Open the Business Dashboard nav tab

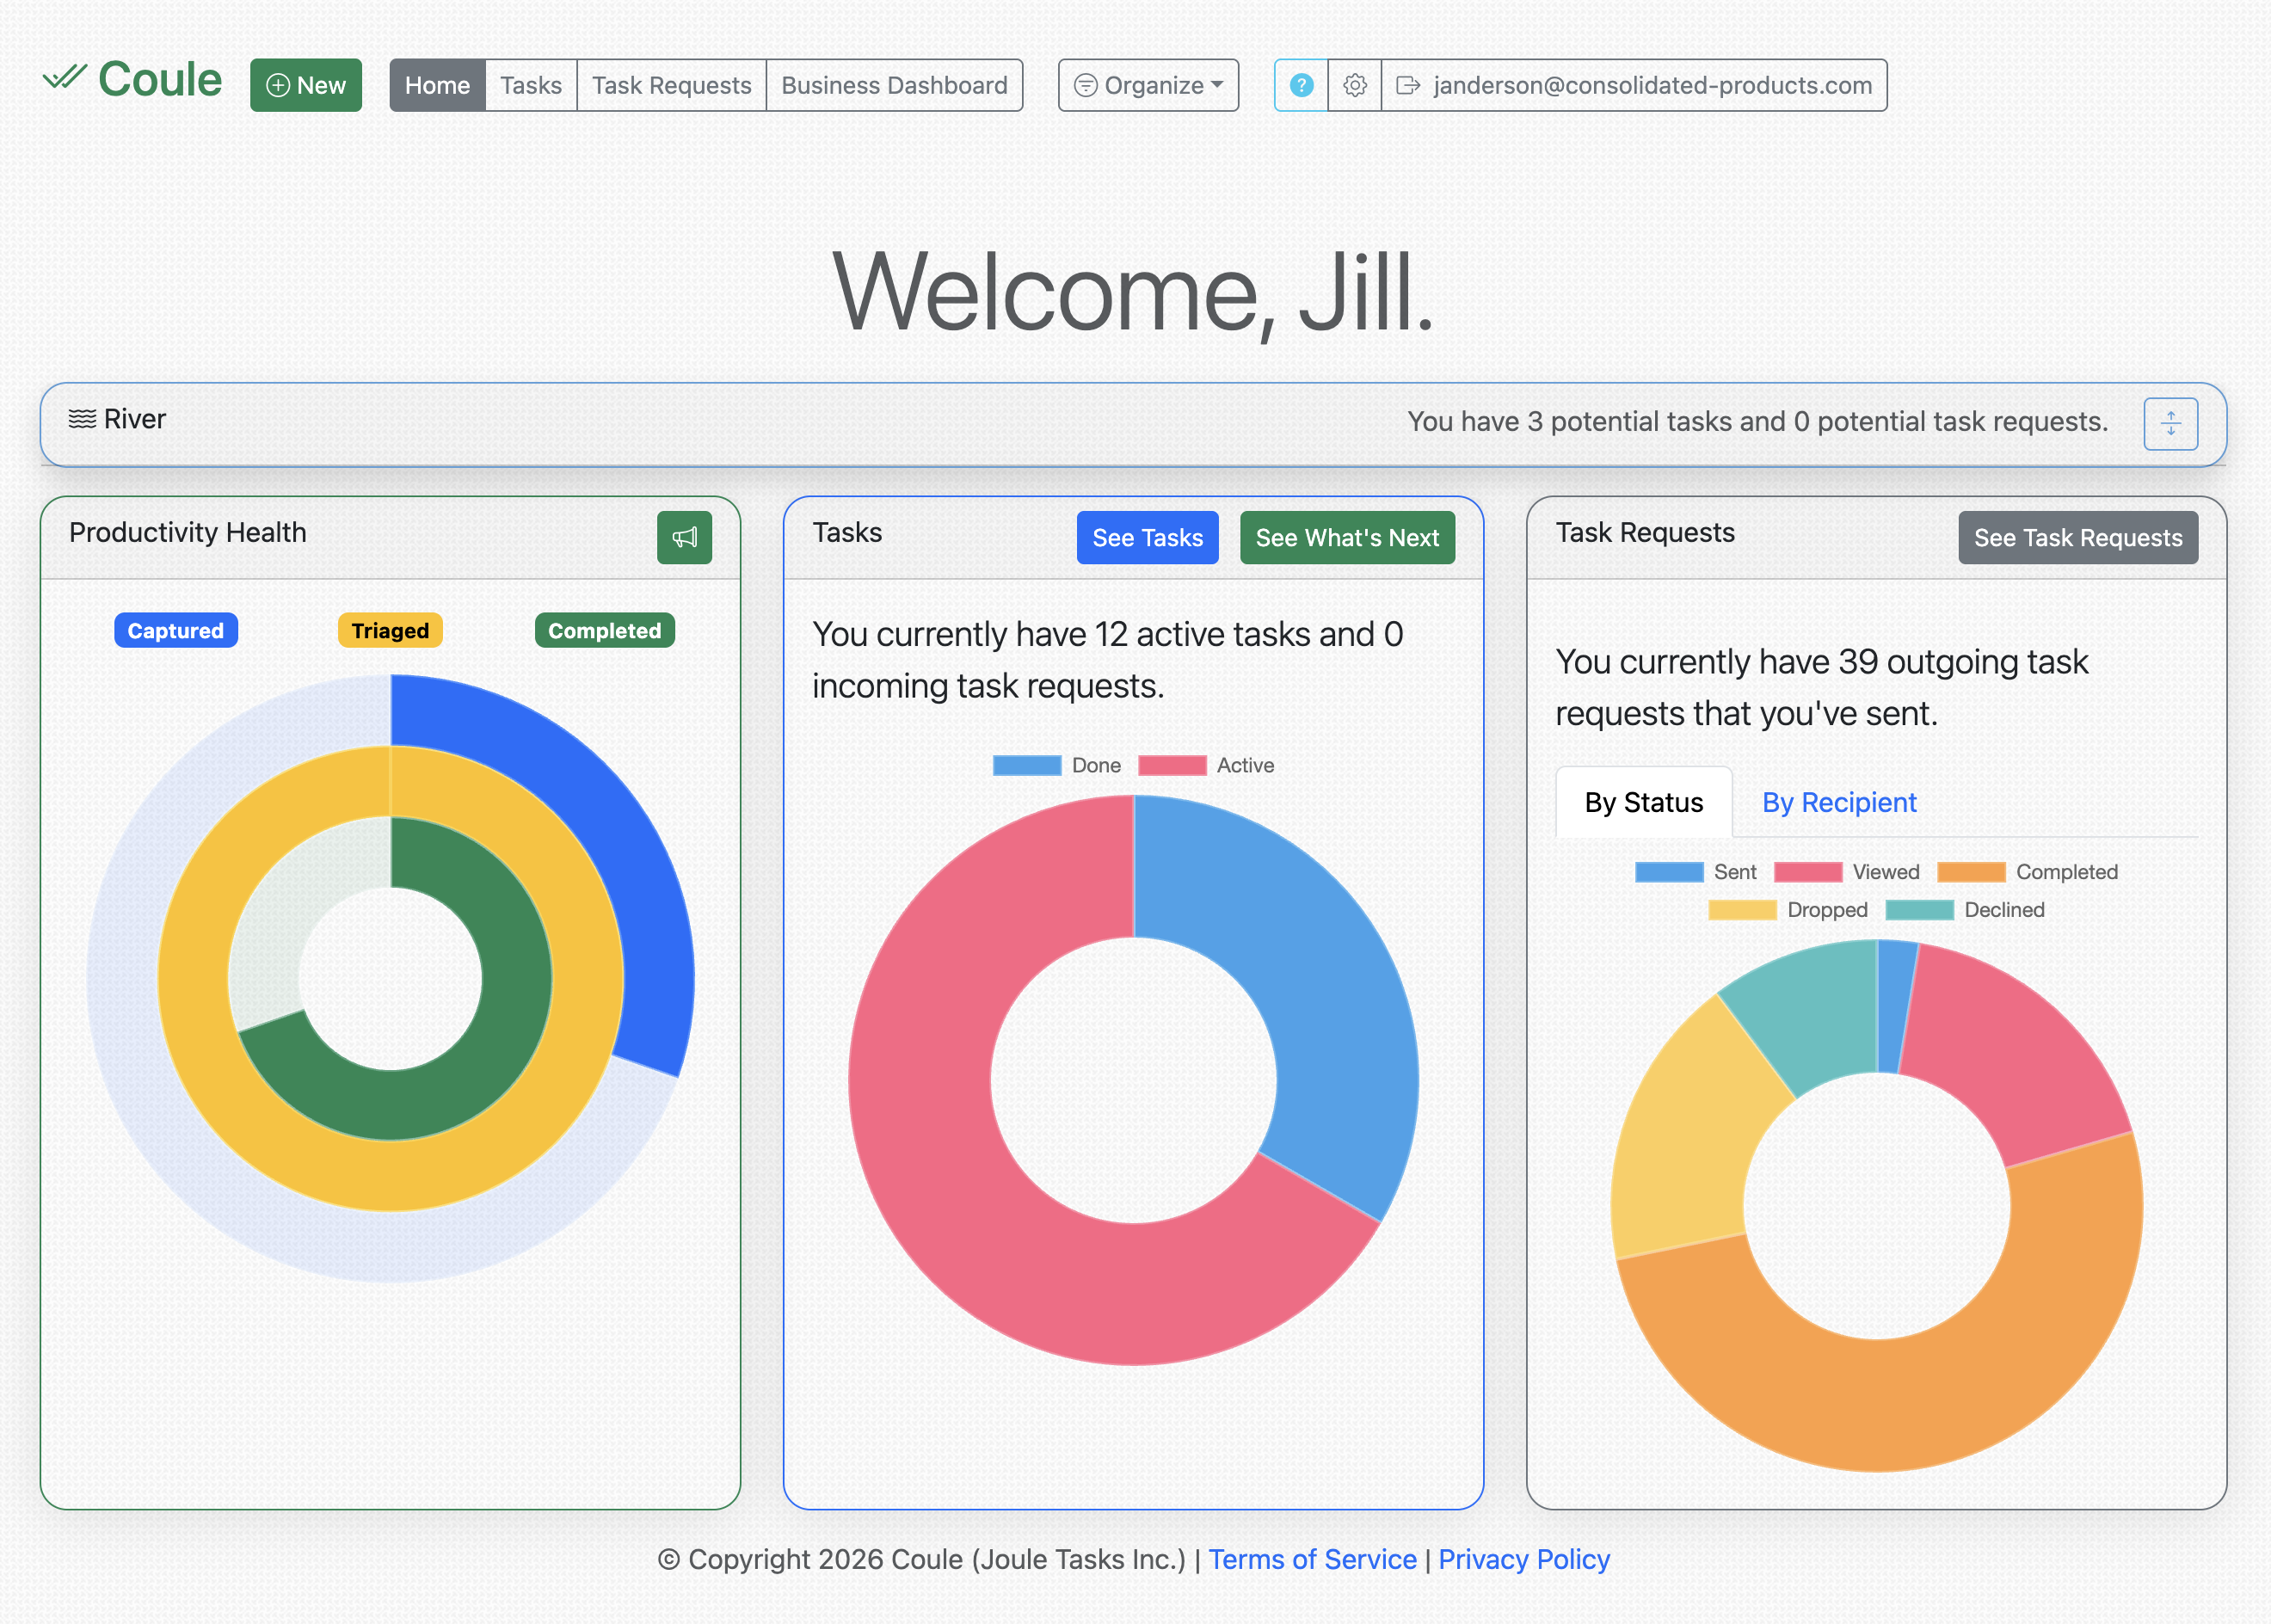tap(893, 85)
